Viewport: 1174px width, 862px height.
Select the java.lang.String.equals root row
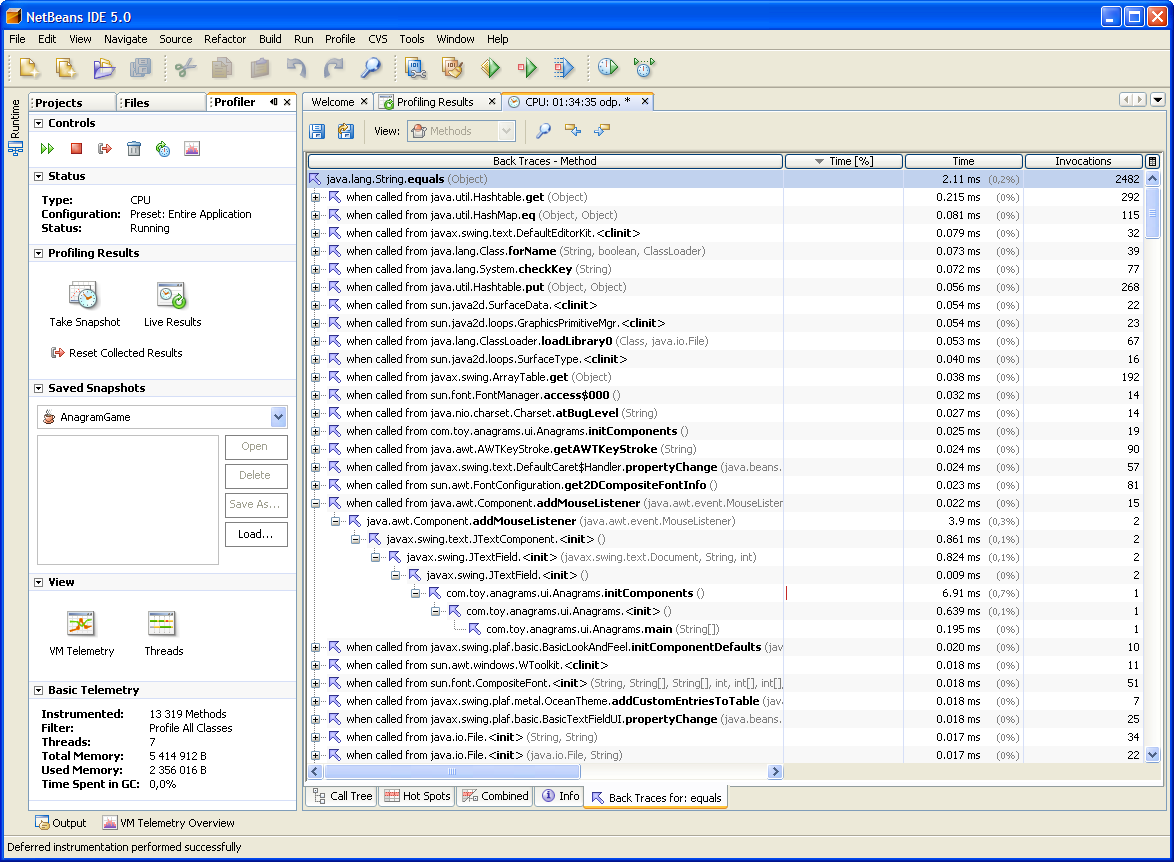coord(726,179)
